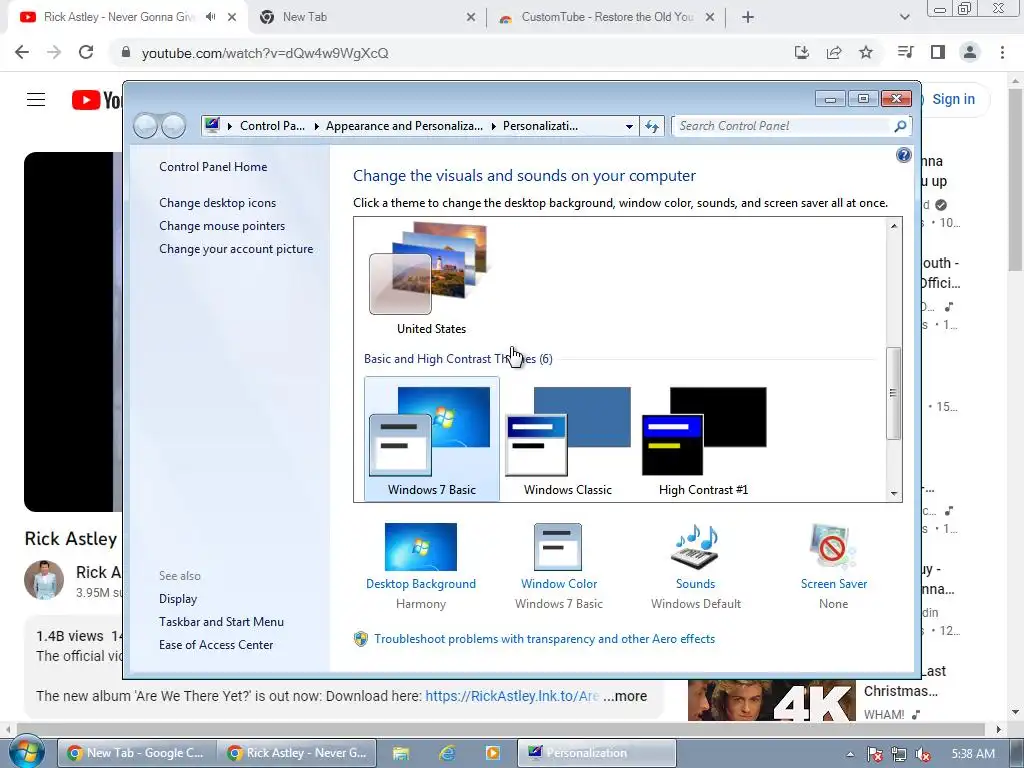Open Ease of Access Center link
1024x768 pixels.
pyautogui.click(x=216, y=645)
